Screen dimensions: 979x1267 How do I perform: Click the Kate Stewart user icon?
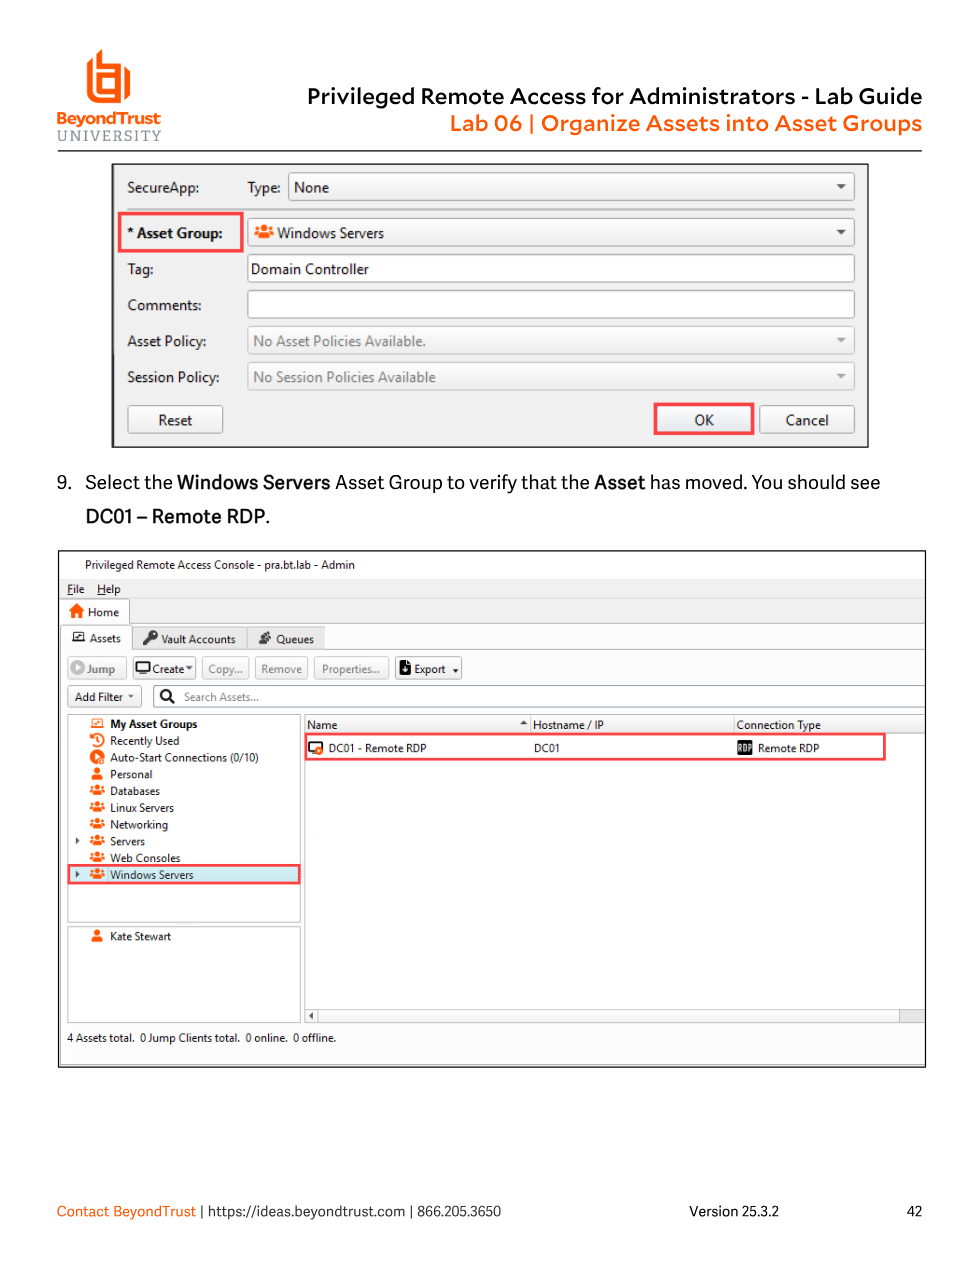[x=97, y=936]
